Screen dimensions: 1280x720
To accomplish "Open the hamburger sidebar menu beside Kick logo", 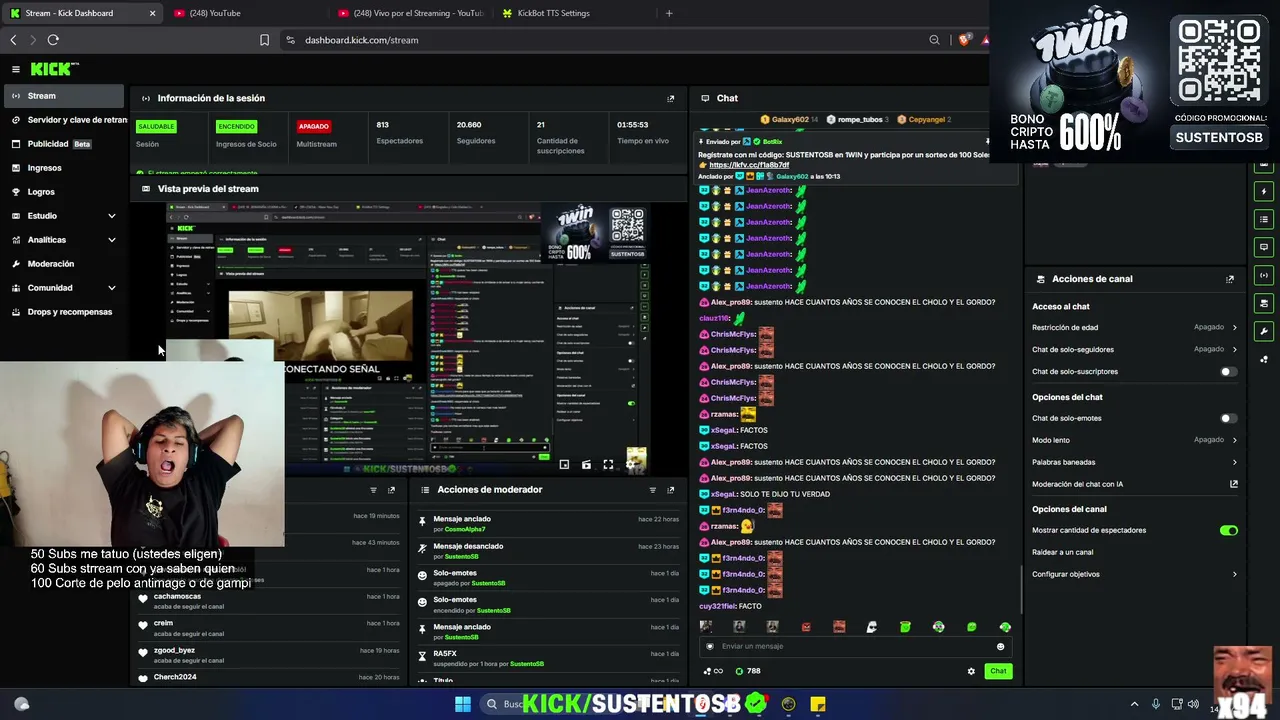I will tap(16, 69).
